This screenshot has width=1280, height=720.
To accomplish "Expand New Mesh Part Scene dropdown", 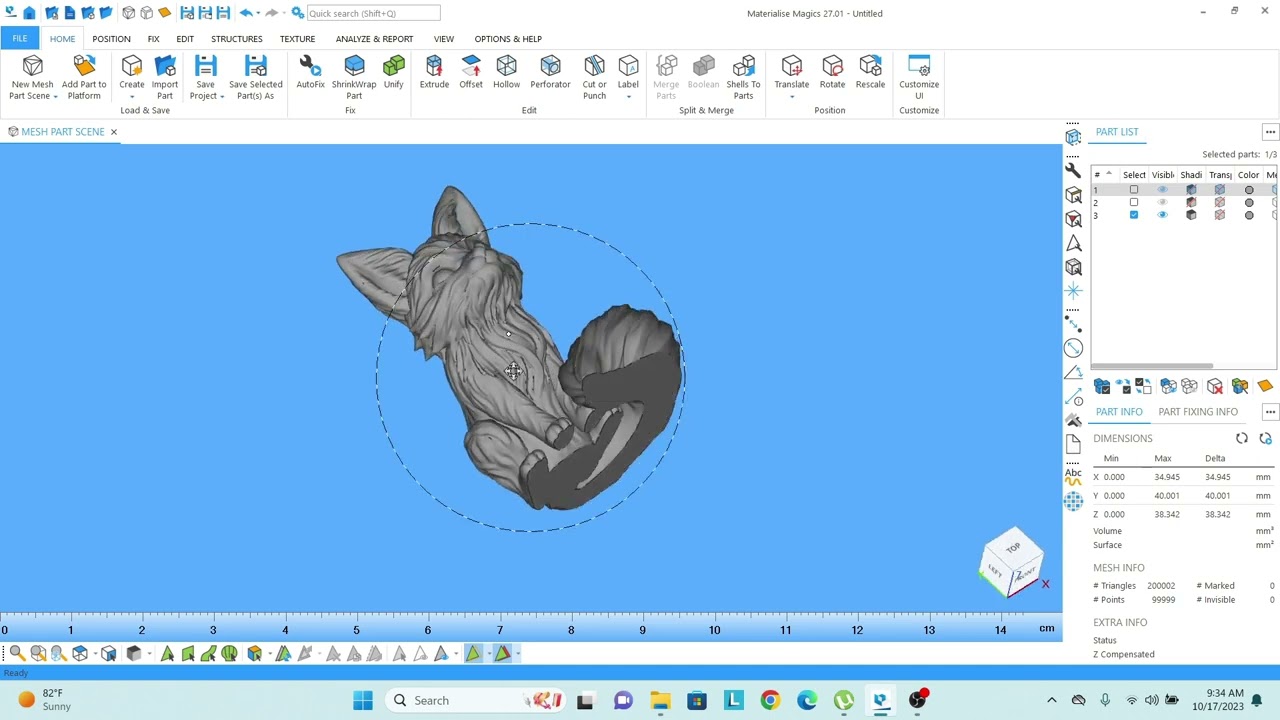I will (55, 96).
